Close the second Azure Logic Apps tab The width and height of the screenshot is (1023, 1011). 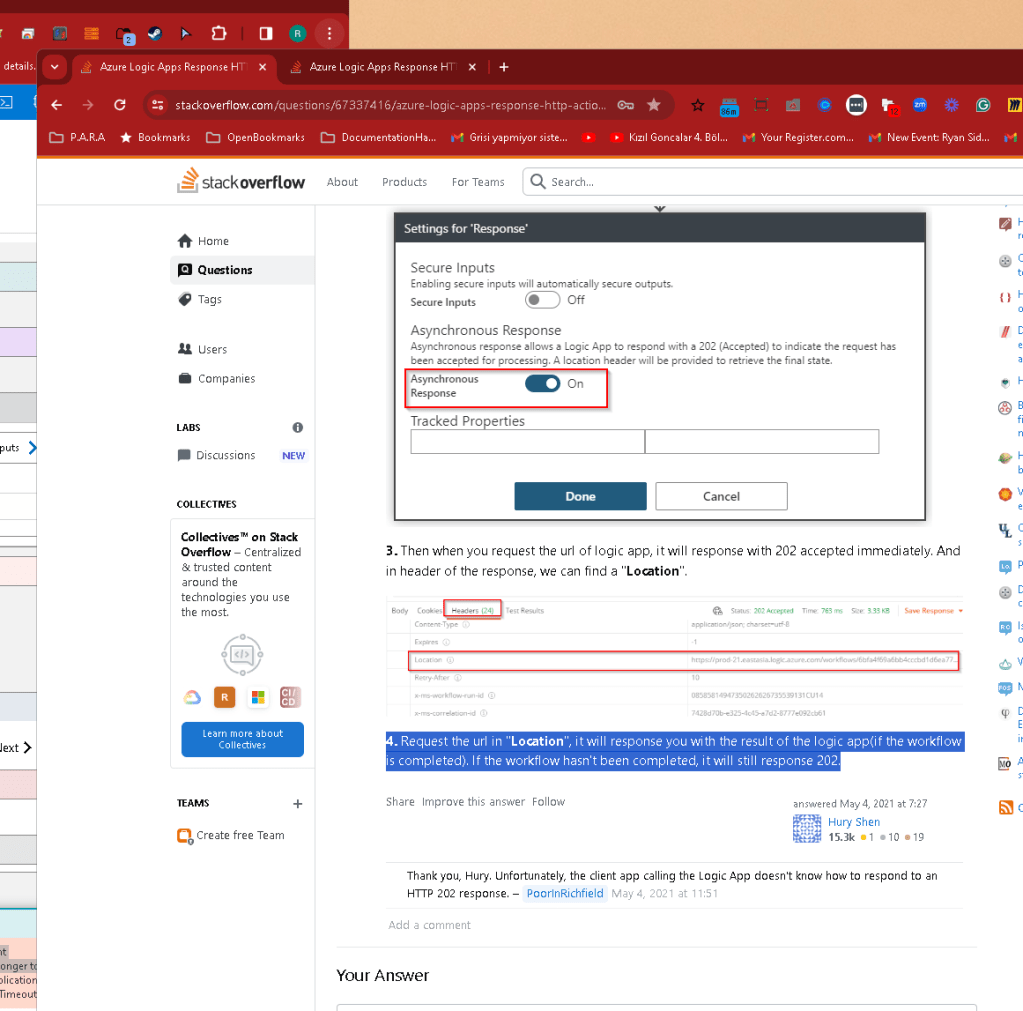point(472,67)
